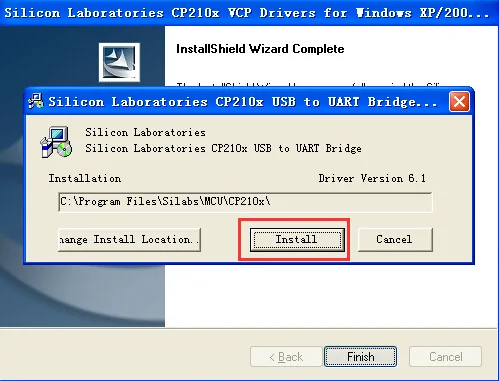Click the greyed-out wizard Cancel button
The height and width of the screenshot is (381, 499).
445,357
